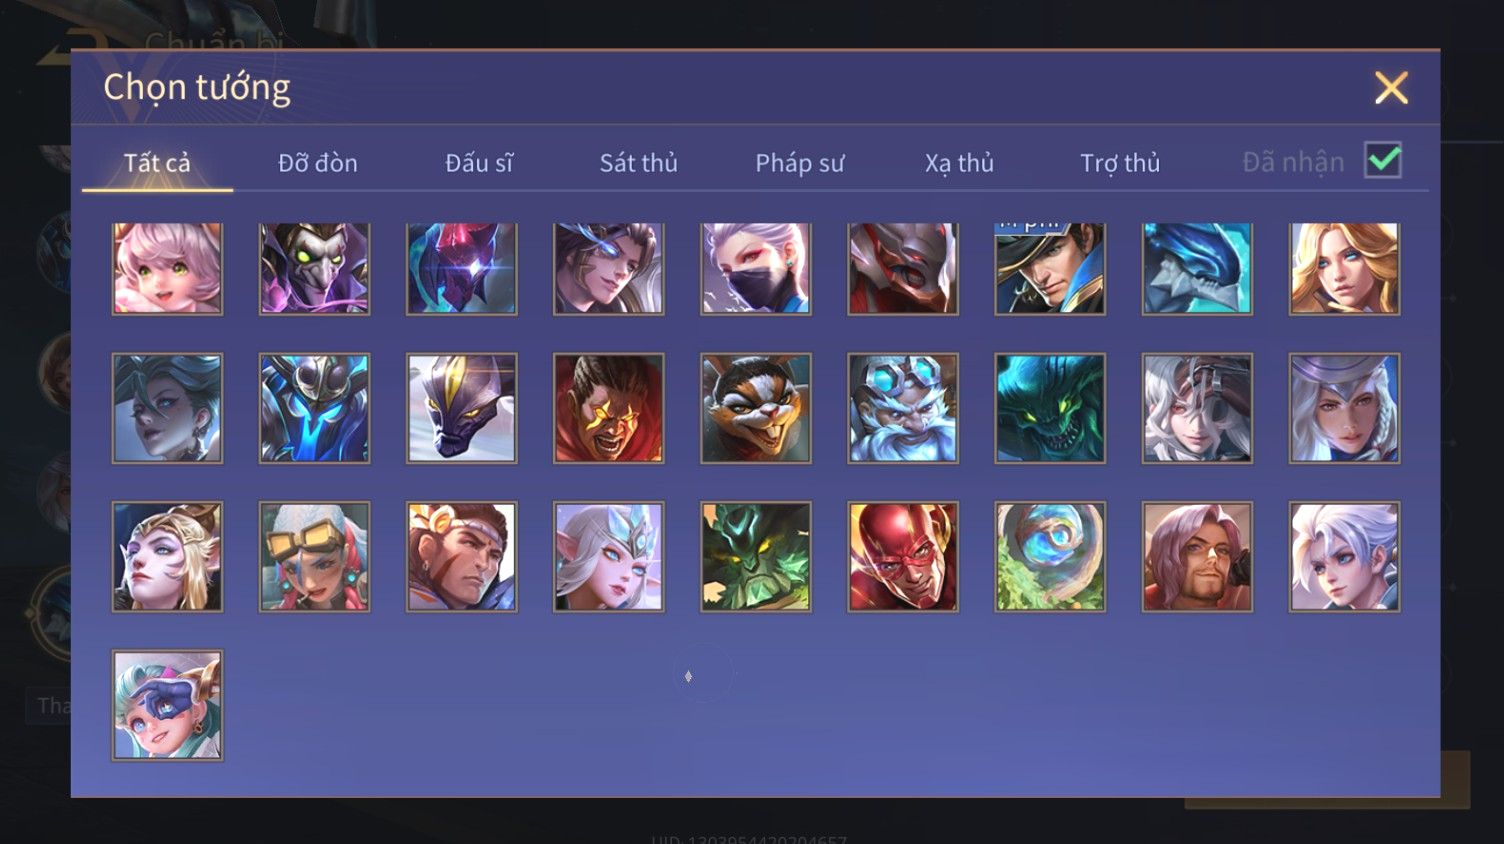Pick the blue swirling orb hero portrait
This screenshot has height=844, width=1504.
[1050, 557]
